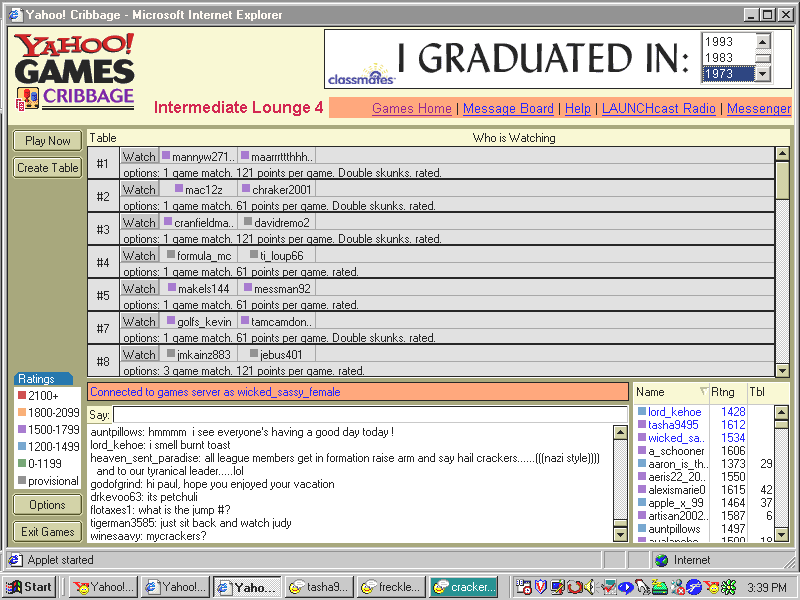Screen dimensions: 800x600
Task: Watch table #5 with makels144
Action: (139, 288)
